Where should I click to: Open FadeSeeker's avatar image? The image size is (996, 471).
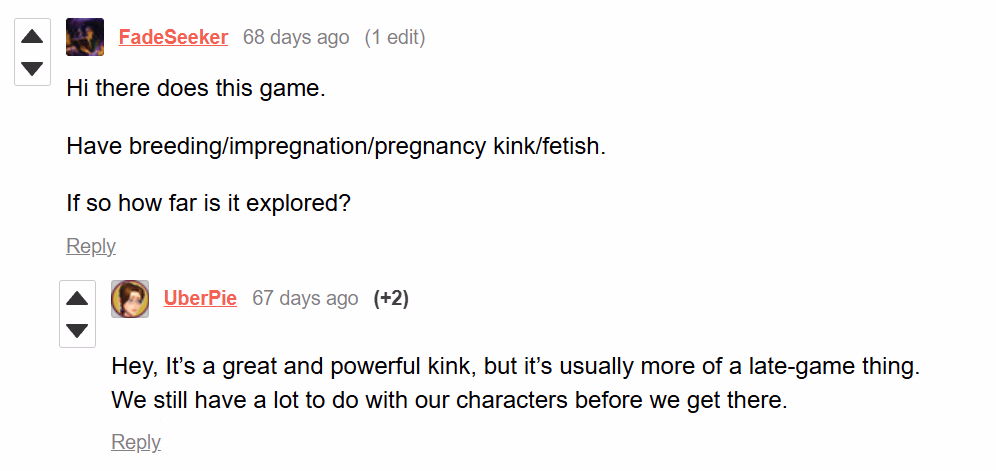click(x=85, y=38)
